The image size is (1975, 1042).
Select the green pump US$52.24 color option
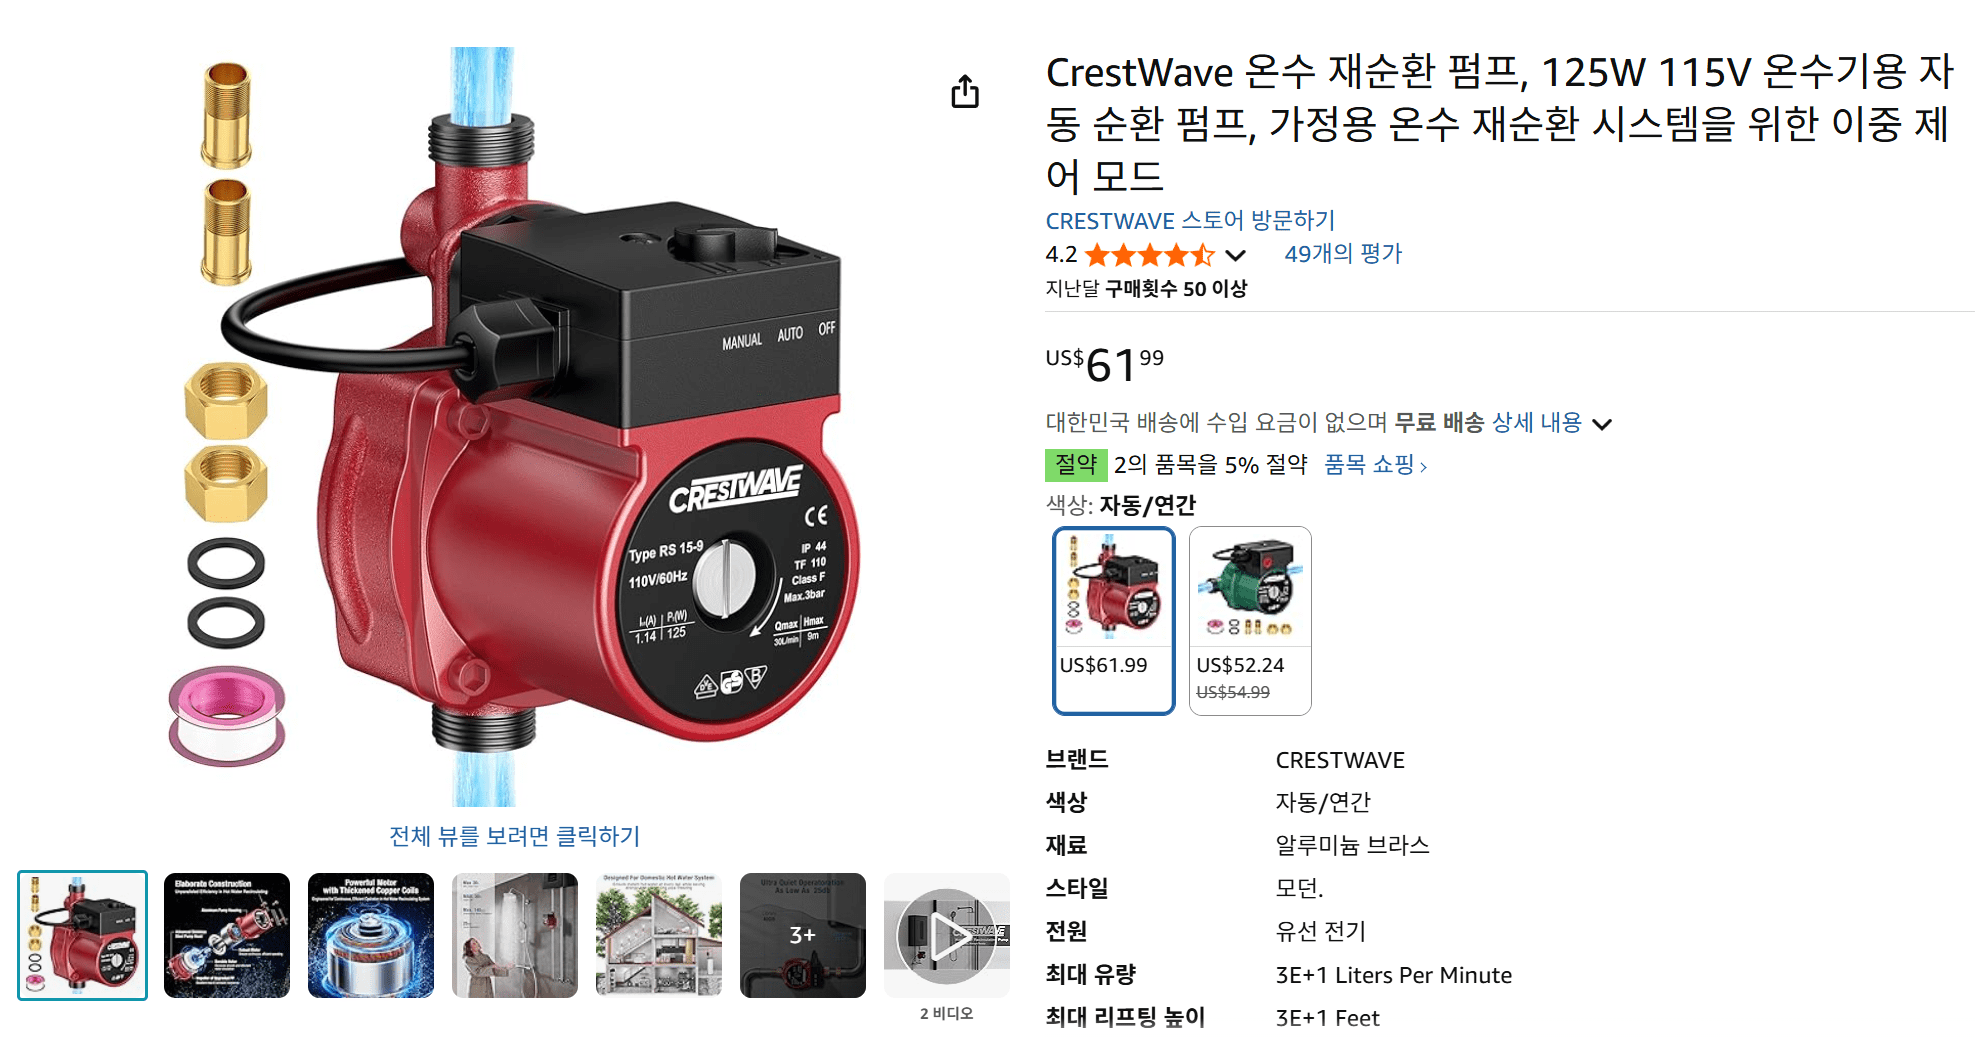coord(1250,620)
